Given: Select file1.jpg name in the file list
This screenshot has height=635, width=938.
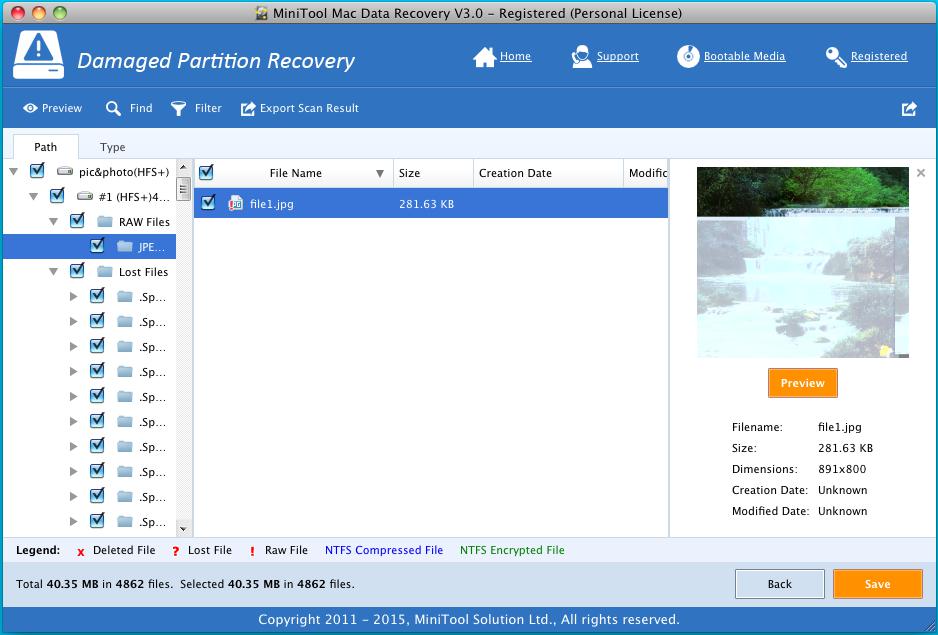Looking at the screenshot, I should pyautogui.click(x=272, y=204).
